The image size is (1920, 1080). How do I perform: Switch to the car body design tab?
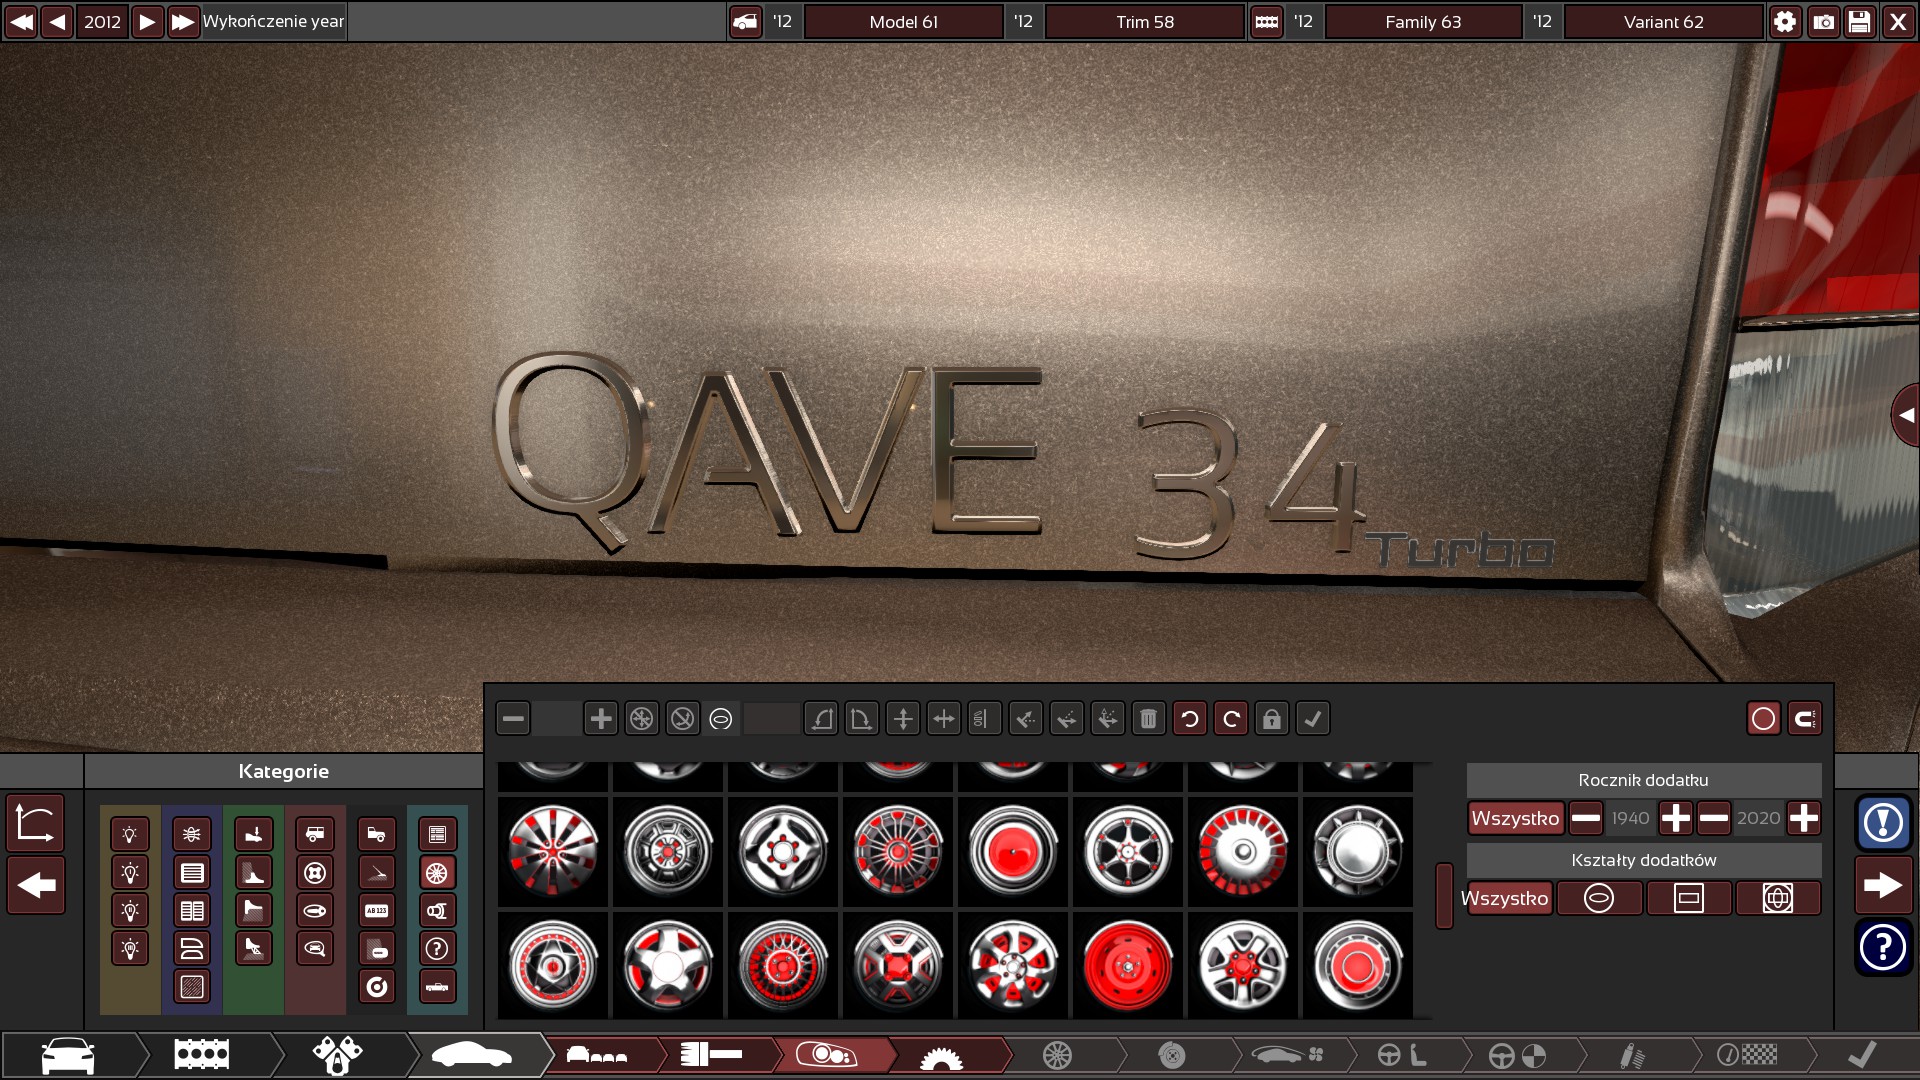tap(470, 1055)
